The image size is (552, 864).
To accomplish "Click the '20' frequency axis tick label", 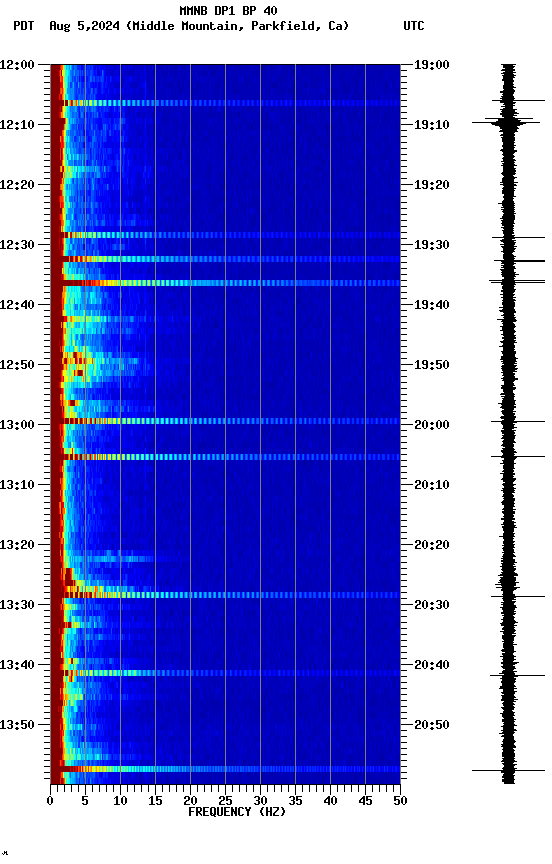I will click(190, 801).
